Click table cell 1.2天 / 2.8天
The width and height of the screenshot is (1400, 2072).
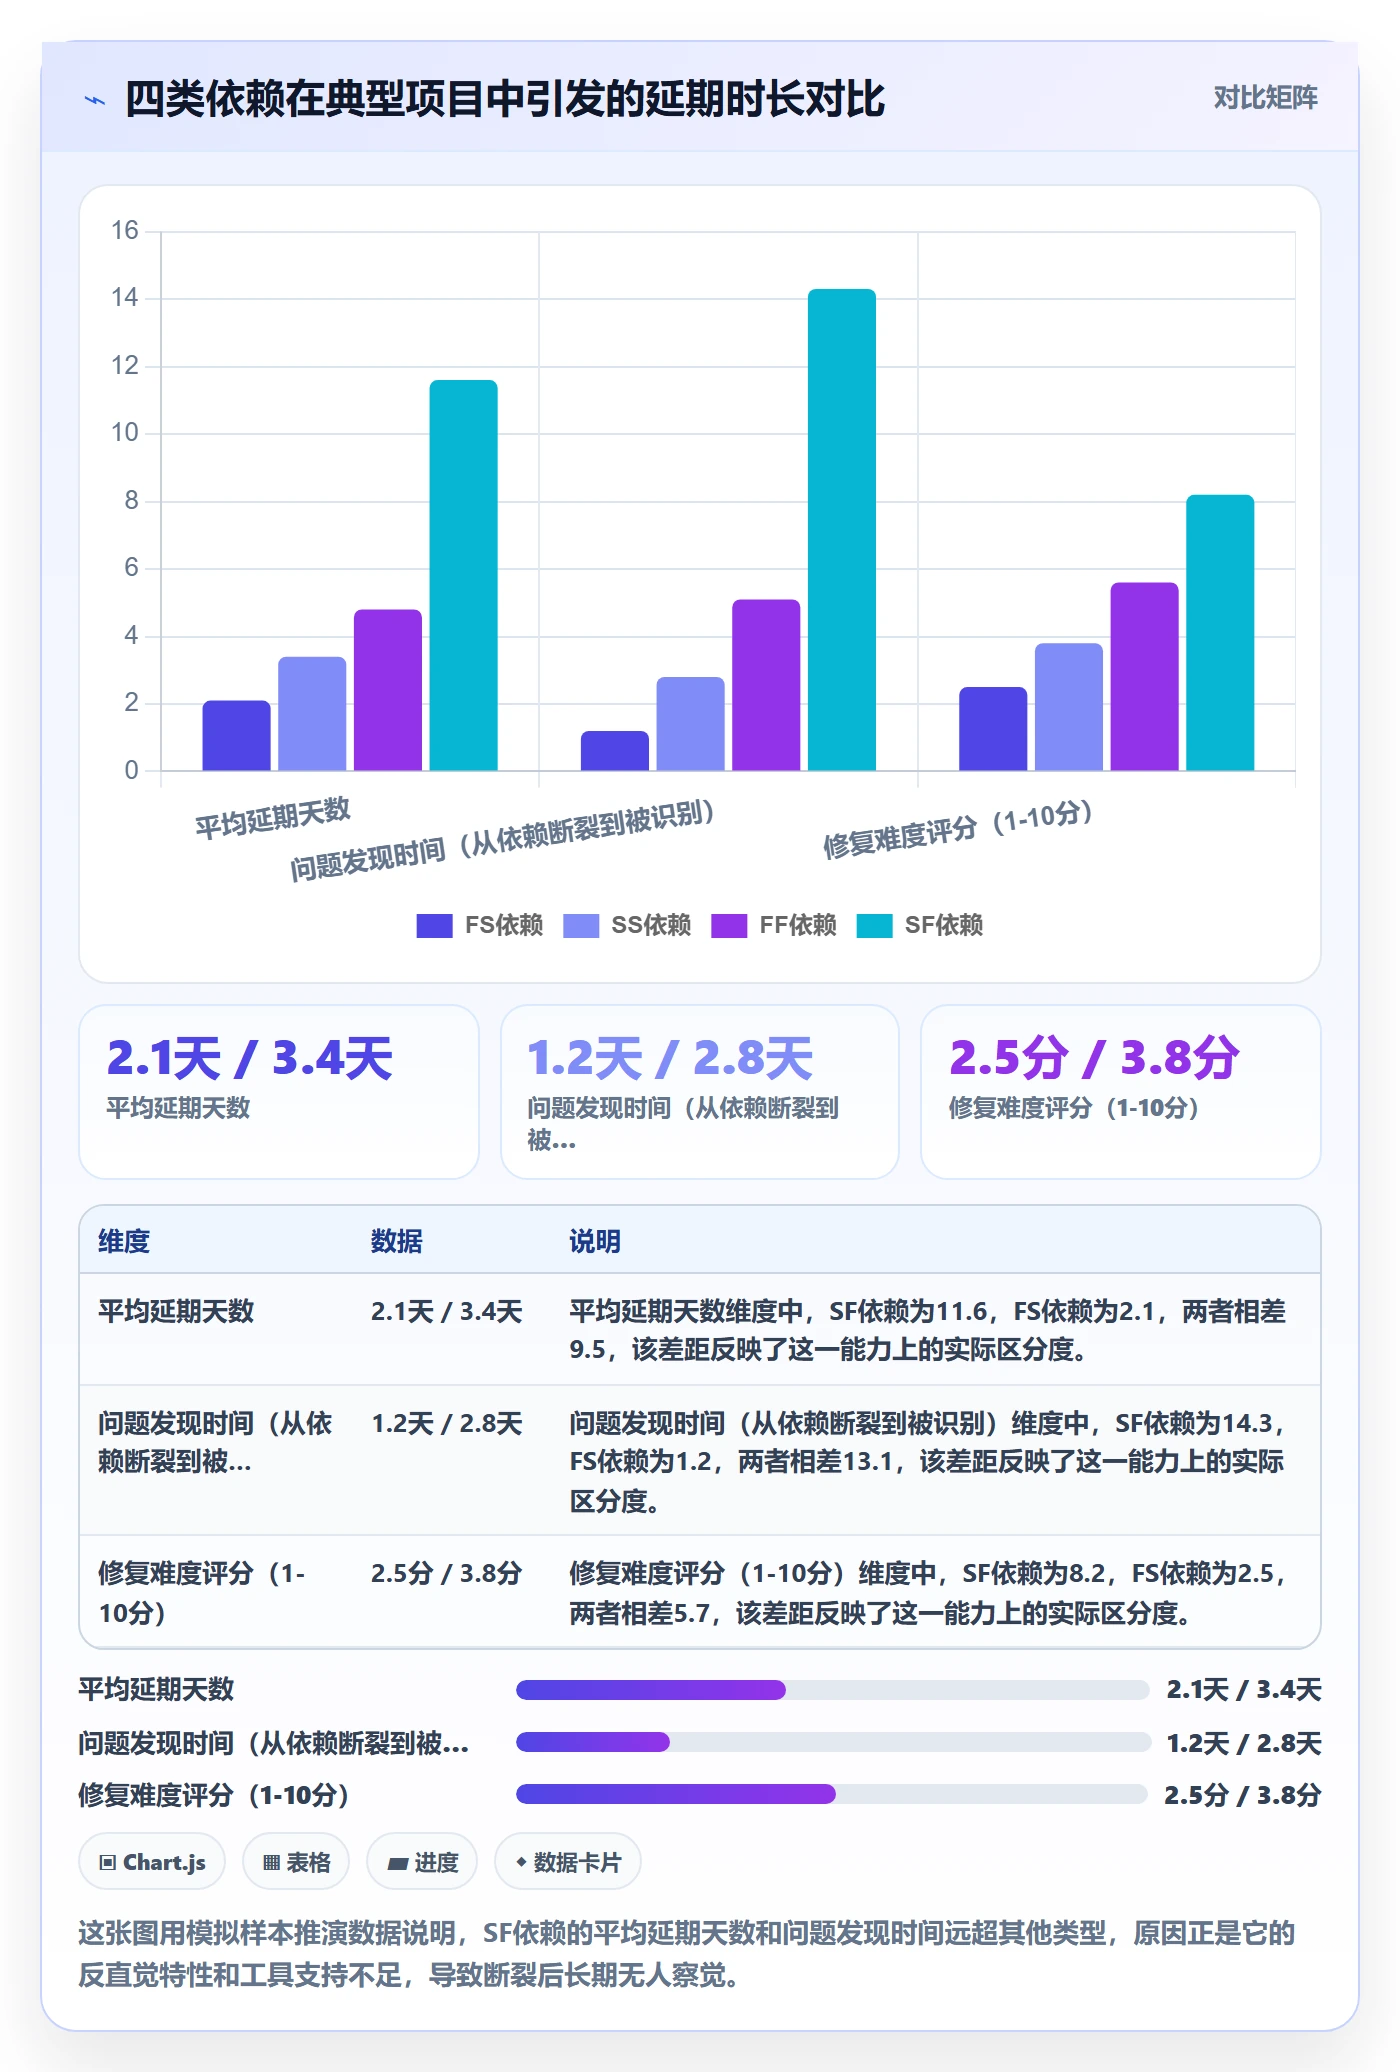[x=447, y=1423]
